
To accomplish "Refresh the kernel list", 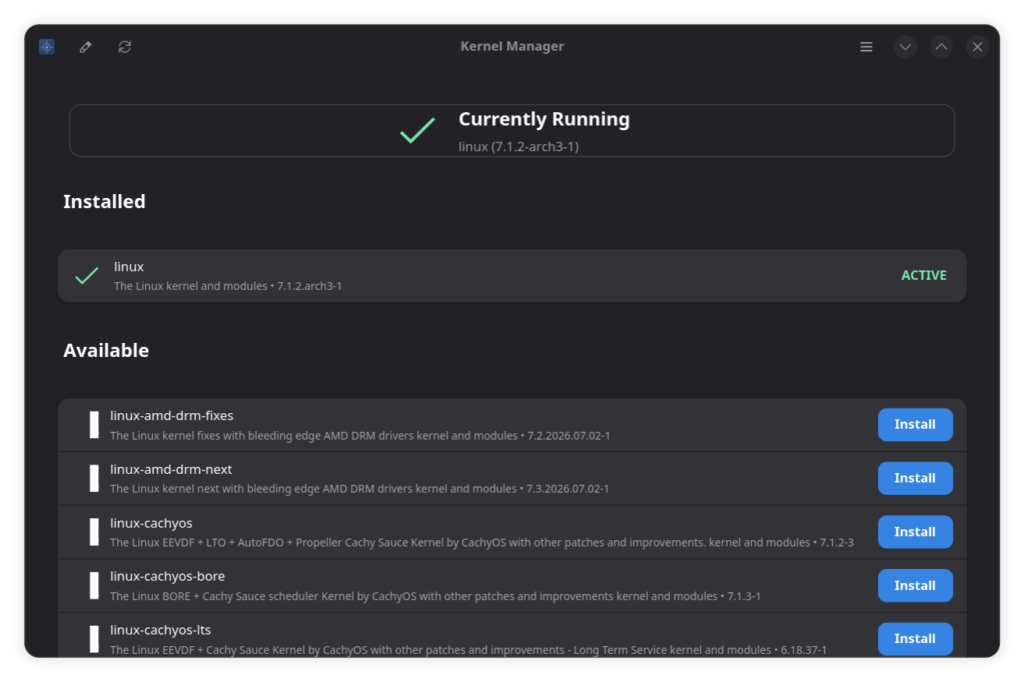I will tap(125, 47).
